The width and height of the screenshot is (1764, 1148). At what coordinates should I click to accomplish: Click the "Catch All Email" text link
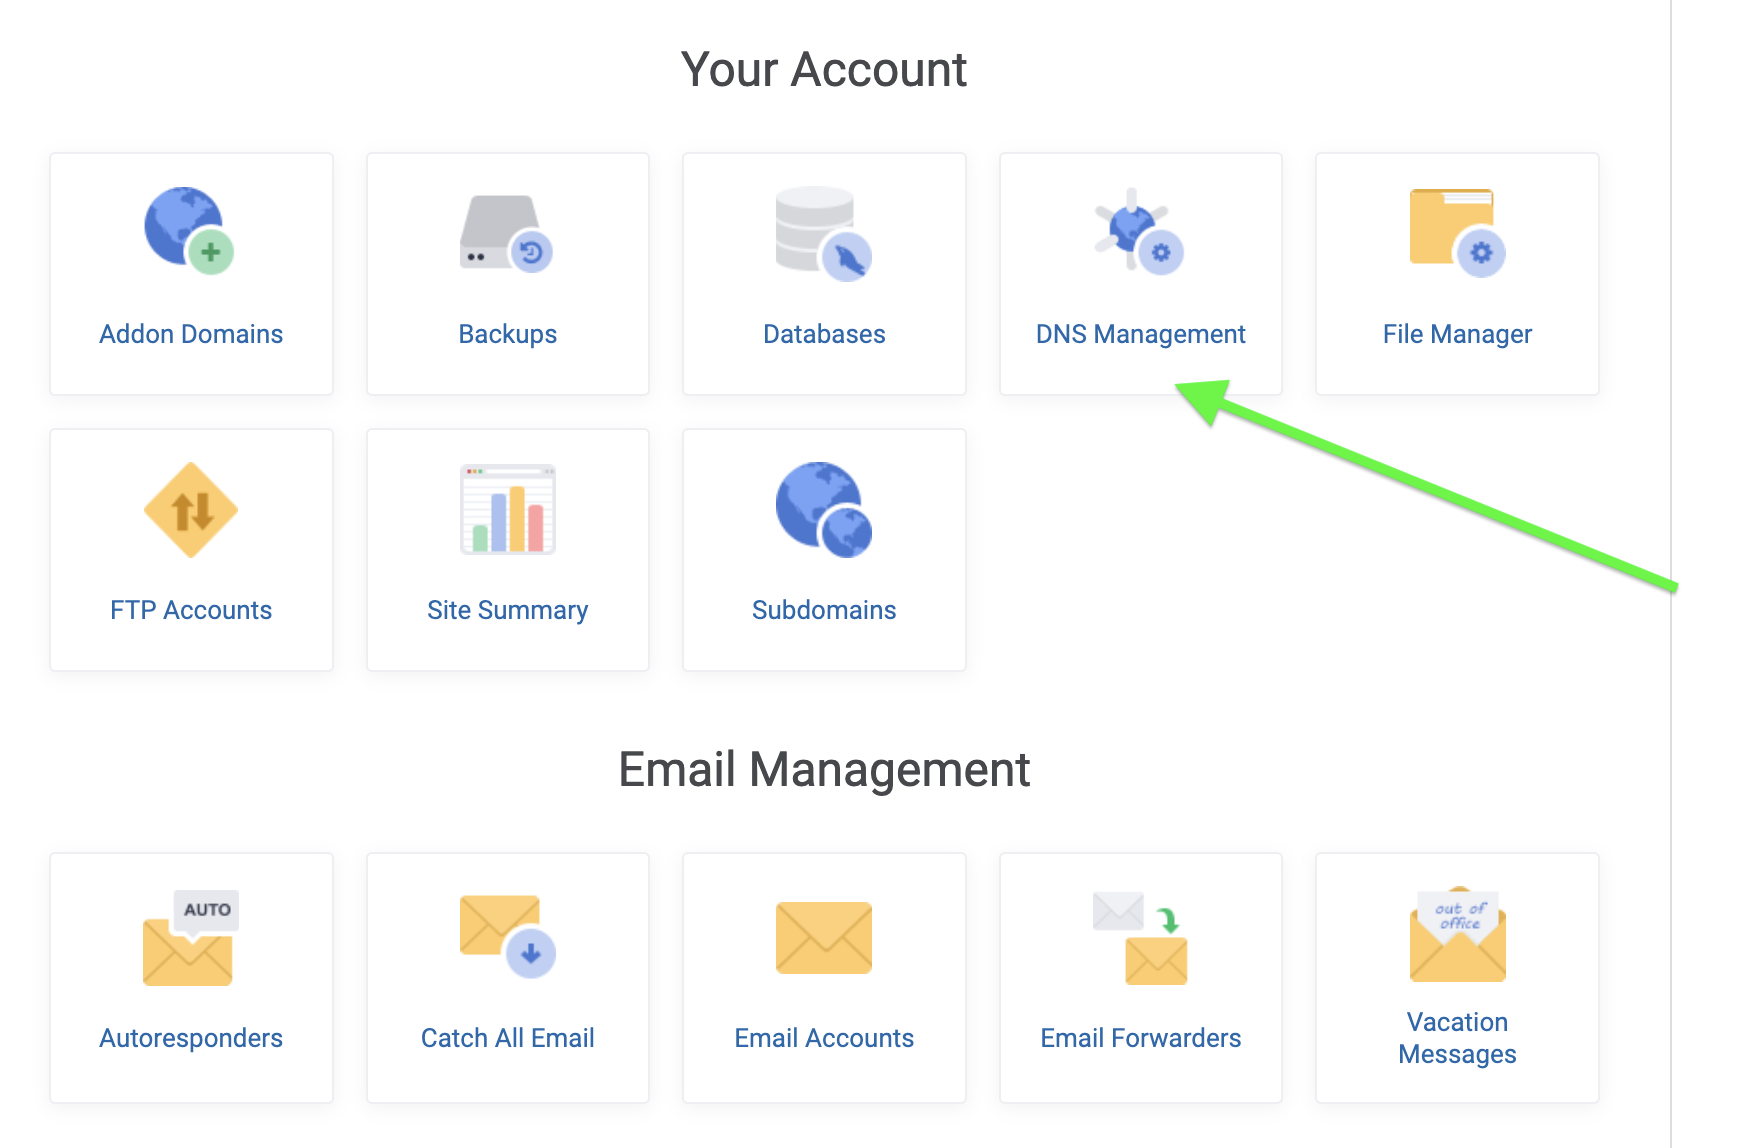click(507, 1038)
